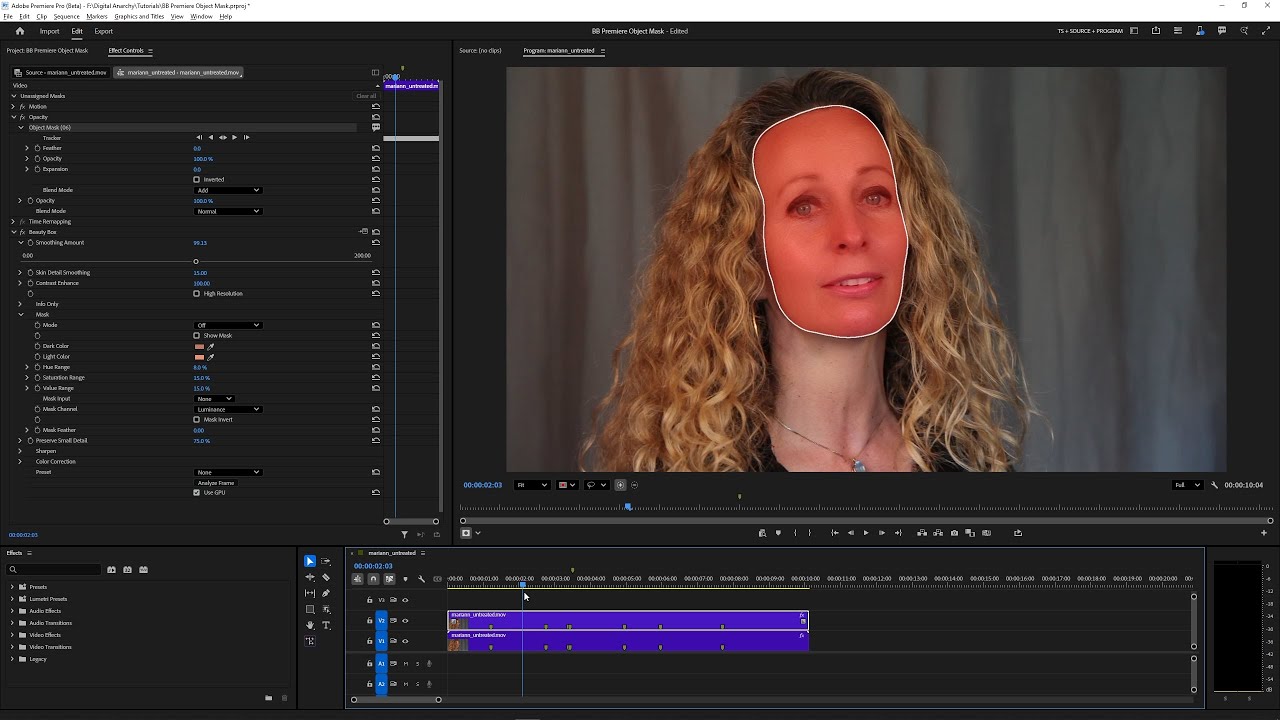Toggle V1 track output eye
This screenshot has height=720, width=1280.
pyautogui.click(x=405, y=641)
